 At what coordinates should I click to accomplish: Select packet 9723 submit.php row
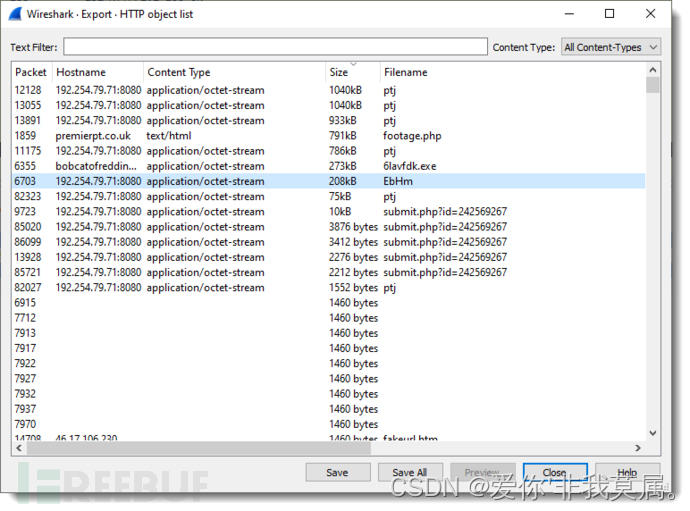coord(328,212)
